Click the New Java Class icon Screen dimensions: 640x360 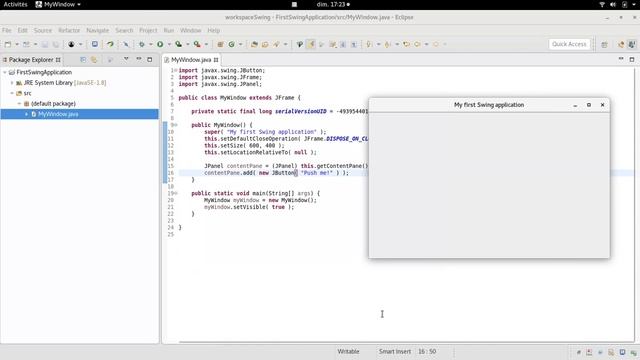tap(231, 44)
